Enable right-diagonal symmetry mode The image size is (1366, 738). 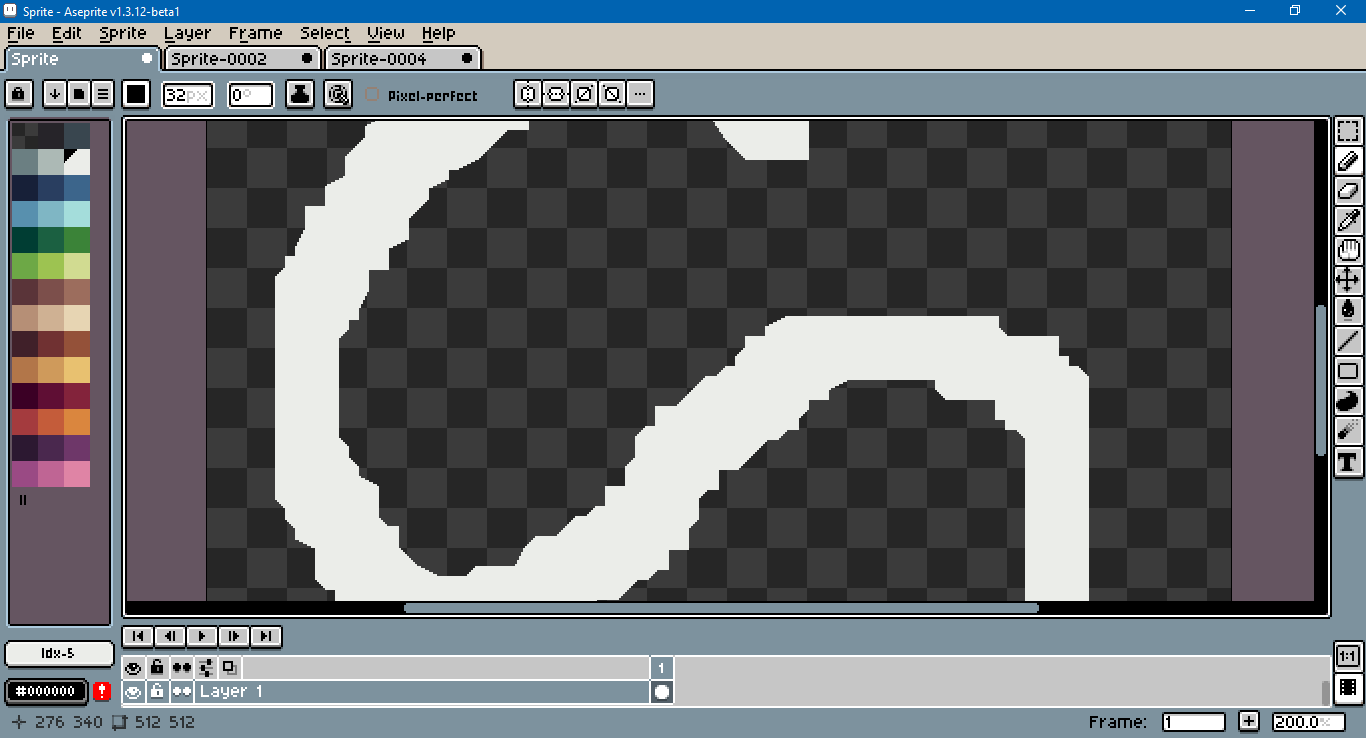pyautogui.click(x=584, y=95)
